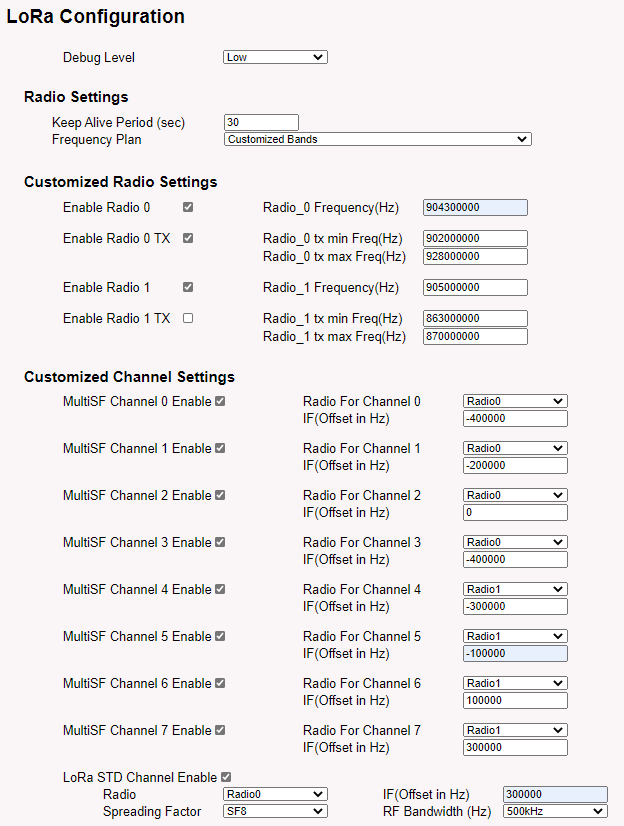Image resolution: width=624 pixels, height=826 pixels.
Task: Open the Debug Level dropdown
Action: [275, 58]
